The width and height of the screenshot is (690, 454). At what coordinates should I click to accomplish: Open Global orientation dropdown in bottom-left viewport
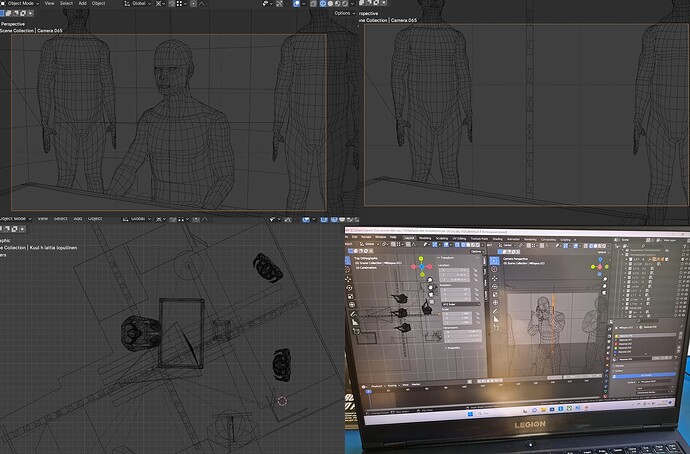pyautogui.click(x=138, y=219)
